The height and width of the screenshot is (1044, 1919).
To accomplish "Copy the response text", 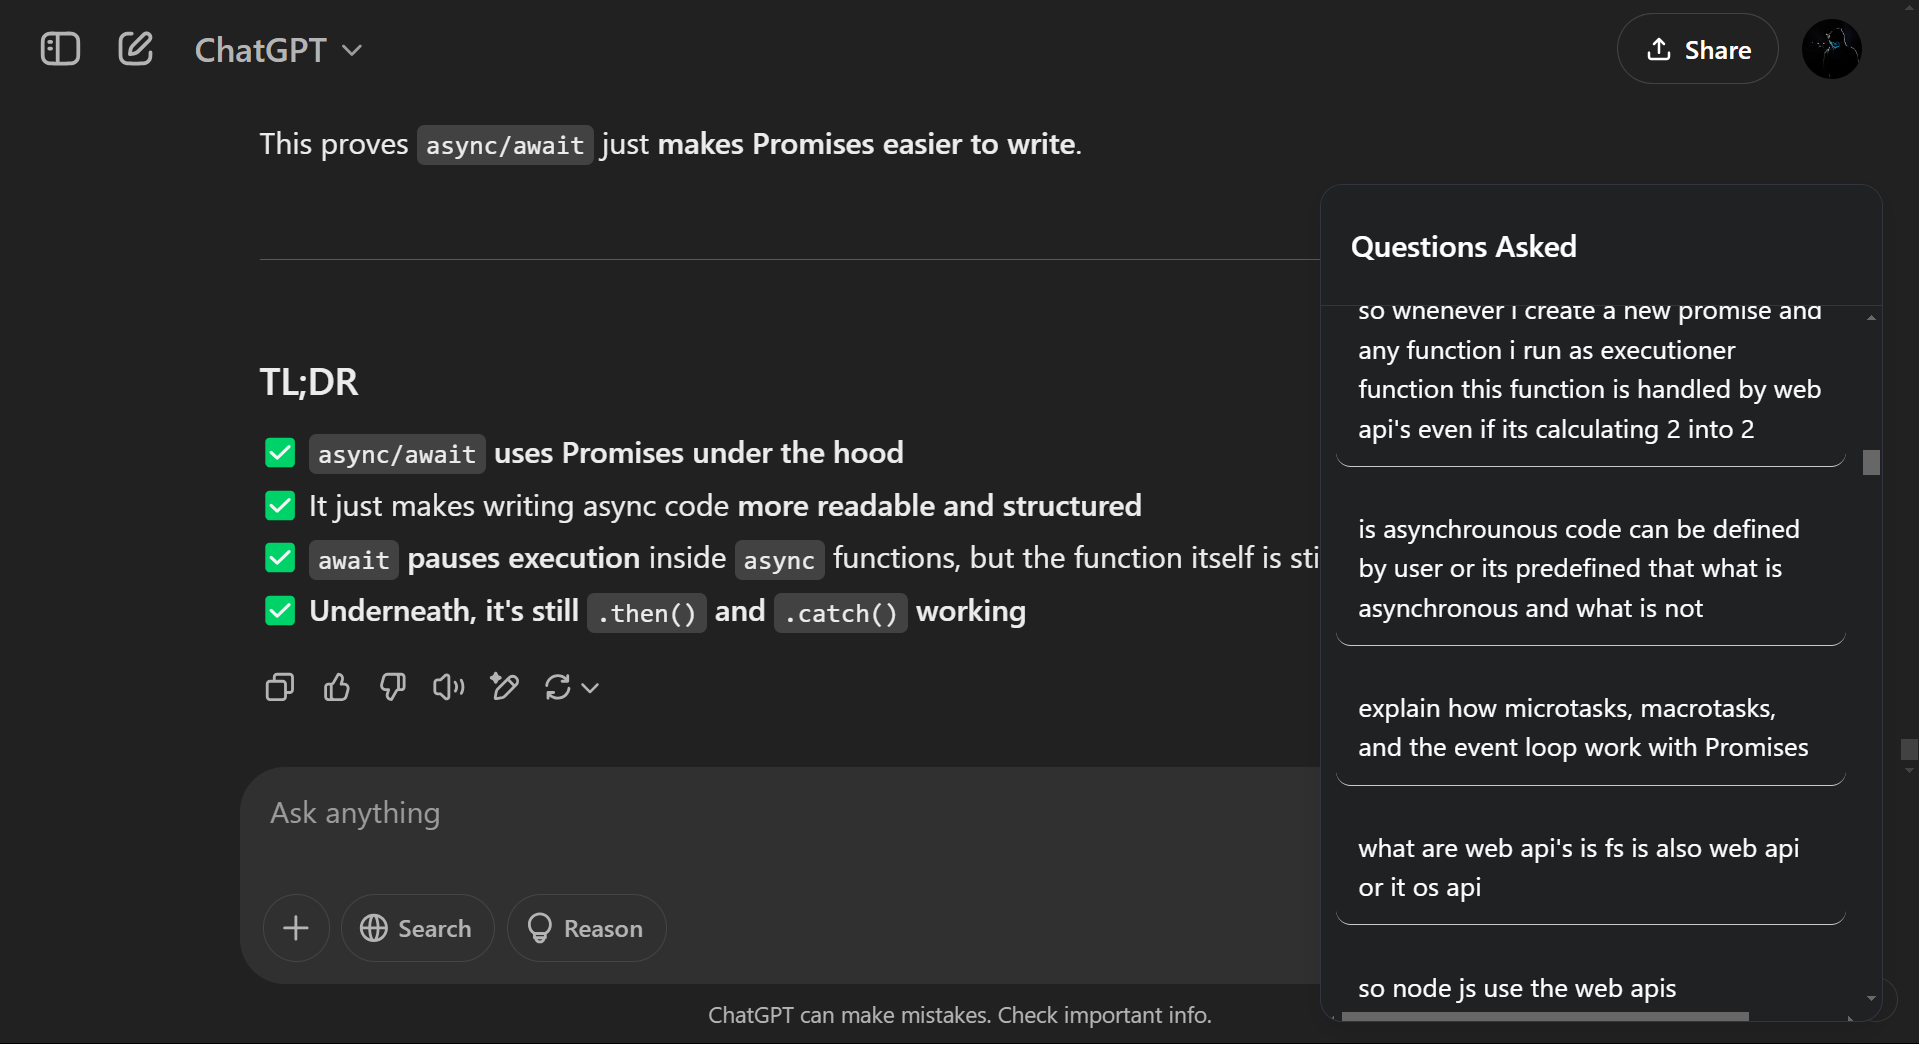I will 280,687.
